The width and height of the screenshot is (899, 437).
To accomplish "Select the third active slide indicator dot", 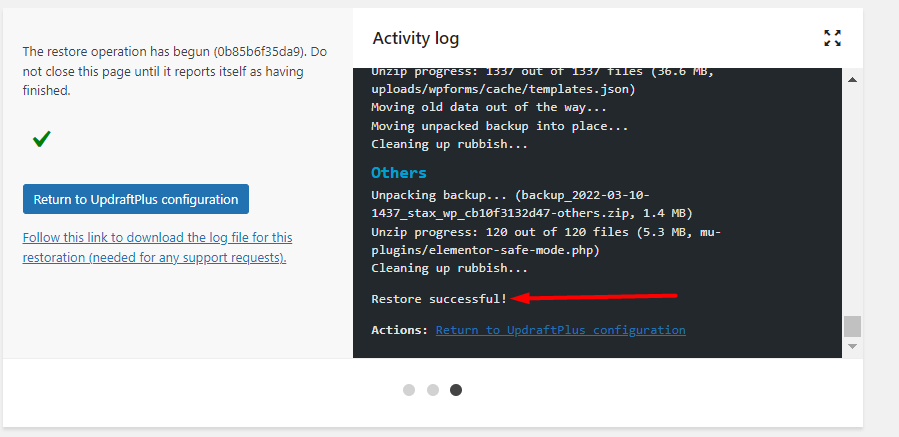I will 456,390.
